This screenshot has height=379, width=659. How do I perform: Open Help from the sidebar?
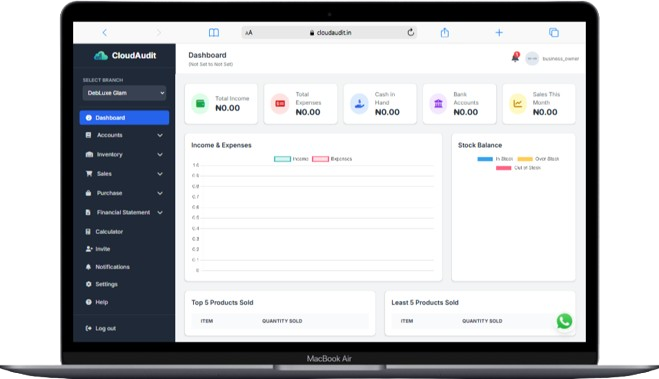point(101,302)
